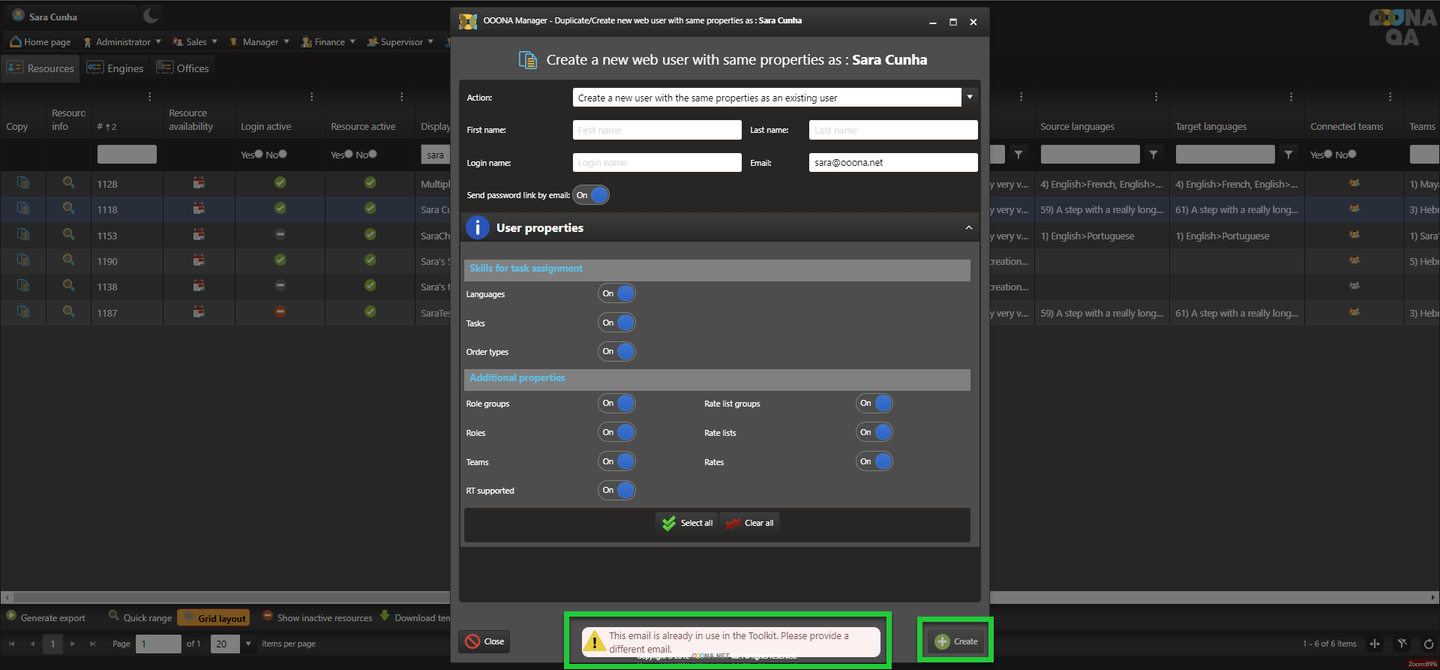Open the items per page dropdown

pos(248,644)
